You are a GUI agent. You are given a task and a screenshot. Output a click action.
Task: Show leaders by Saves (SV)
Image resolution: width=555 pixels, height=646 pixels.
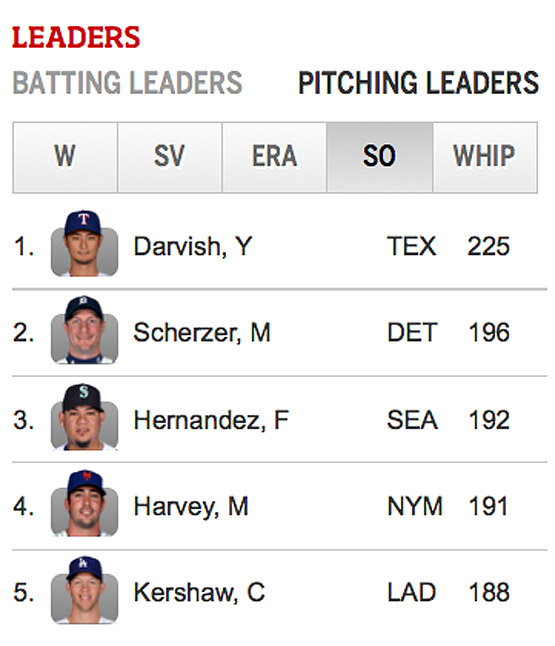pos(170,157)
